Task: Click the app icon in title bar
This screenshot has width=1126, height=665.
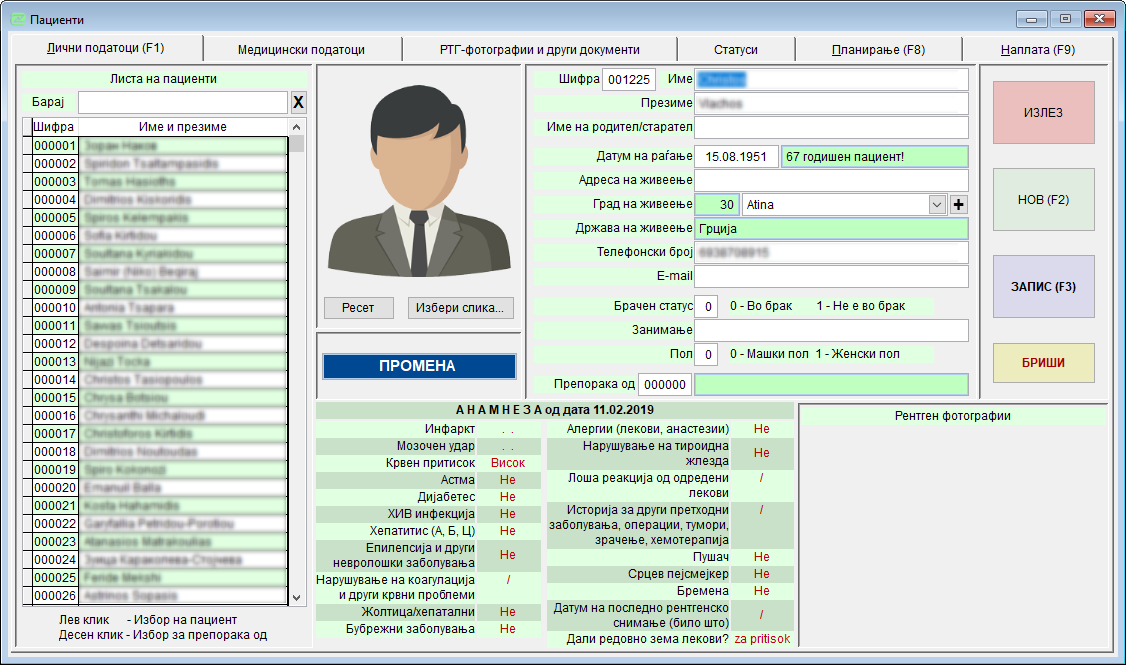Action: pos(17,19)
